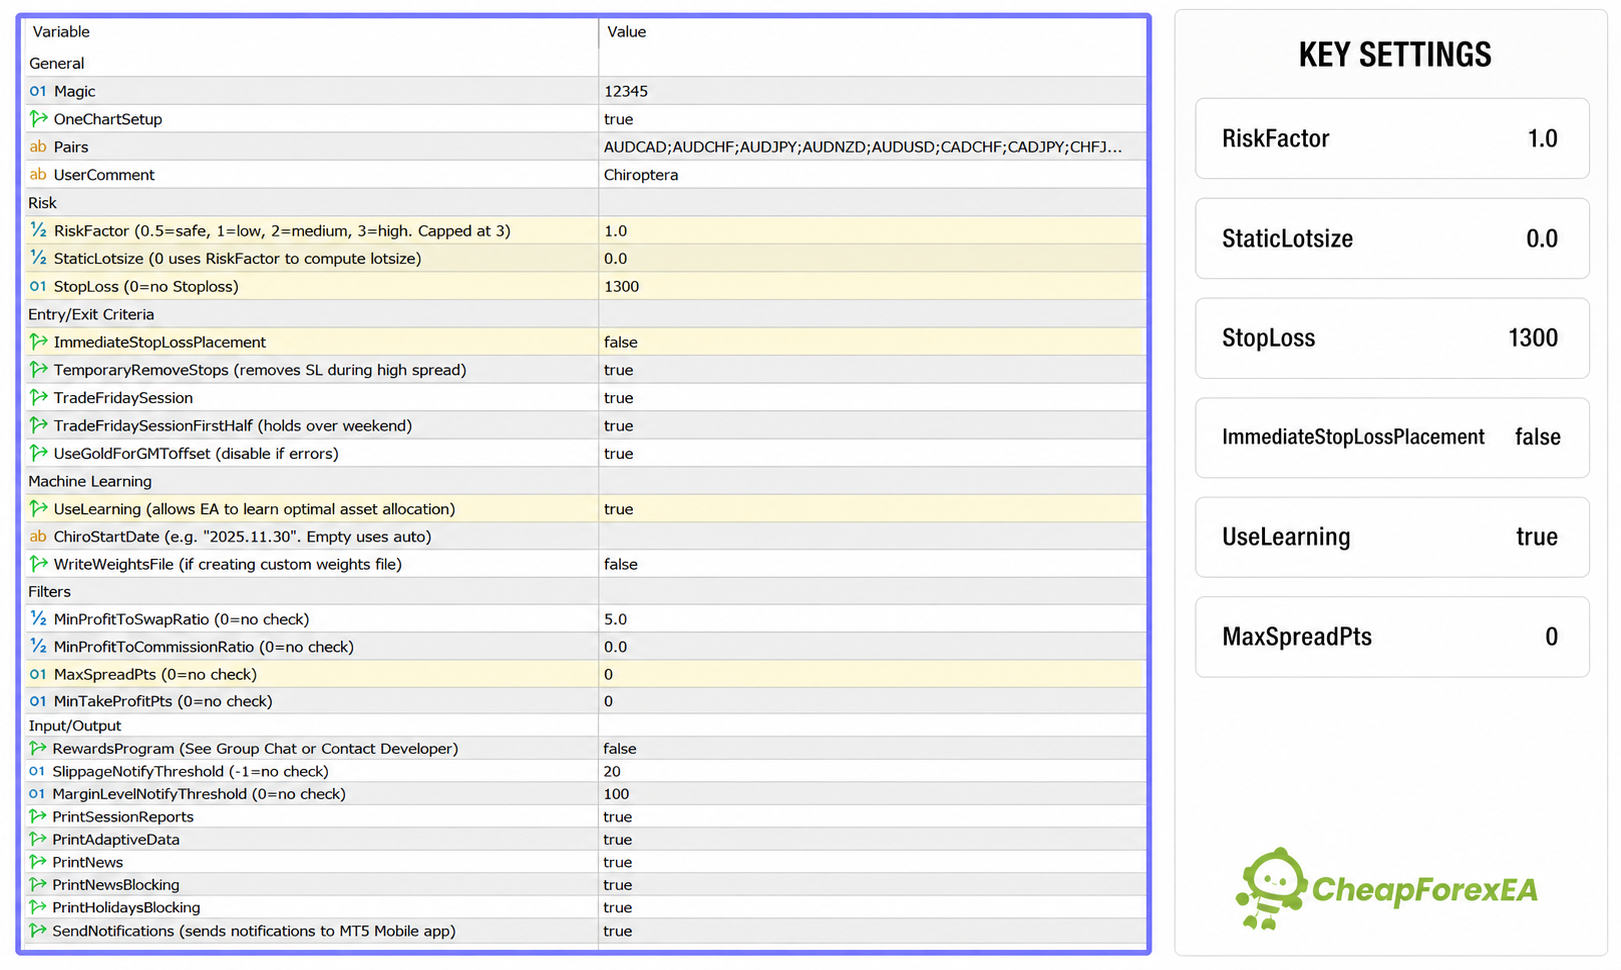1621x970 pixels.
Task: Click the CheapForexEA robot logo
Action: point(1271,889)
